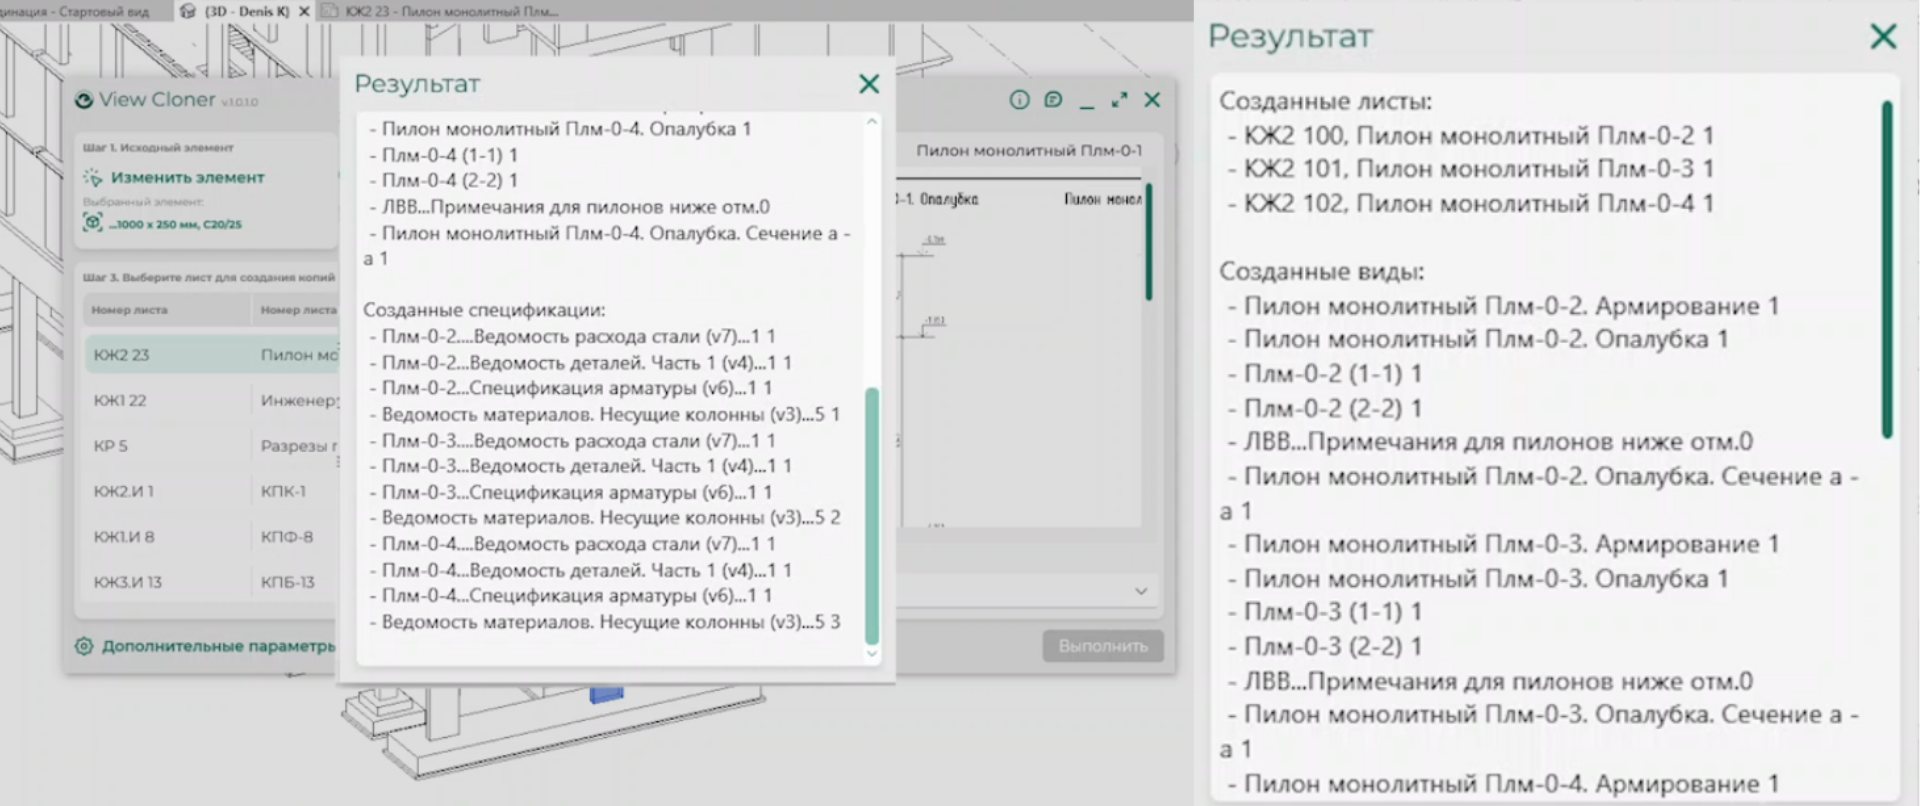The image size is (1920, 806).
Task: Select the КР 5 sheet row
Action: click(111, 446)
